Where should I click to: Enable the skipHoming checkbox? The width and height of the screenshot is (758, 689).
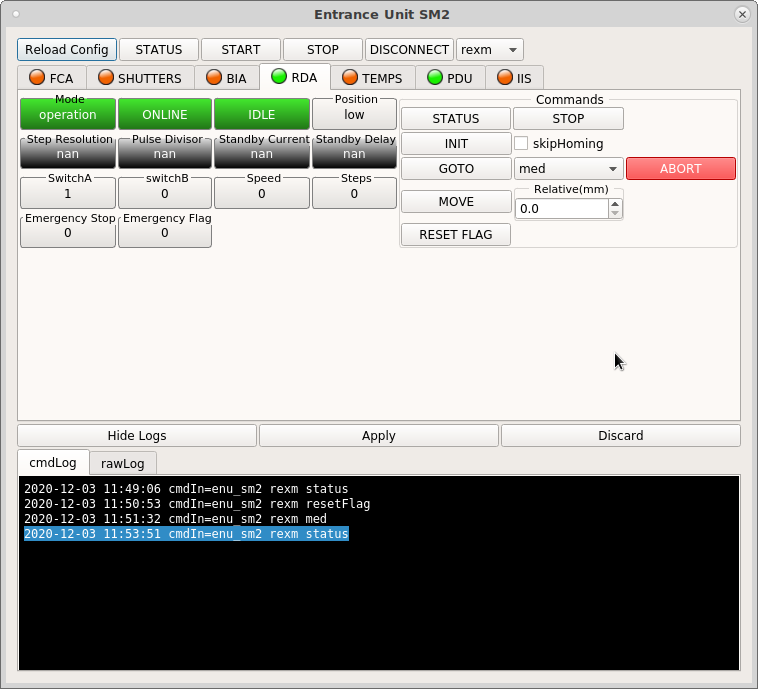pos(521,143)
